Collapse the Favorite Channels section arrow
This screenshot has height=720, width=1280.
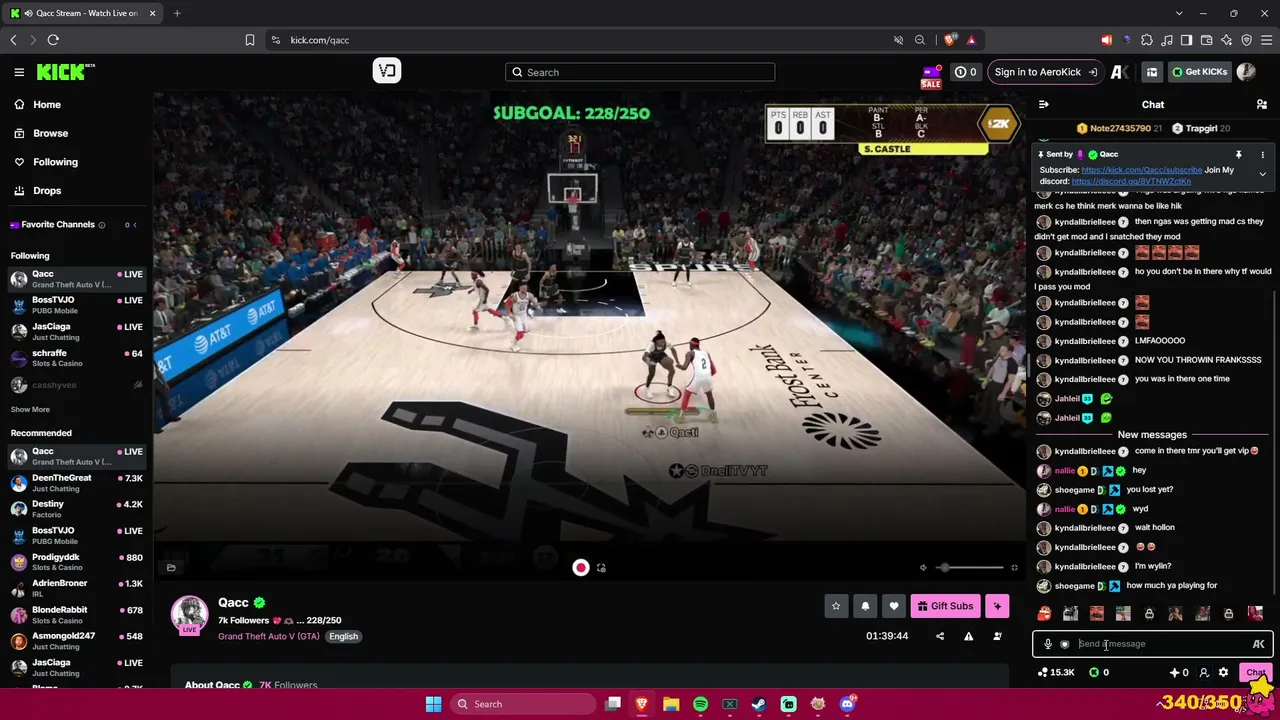(135, 225)
